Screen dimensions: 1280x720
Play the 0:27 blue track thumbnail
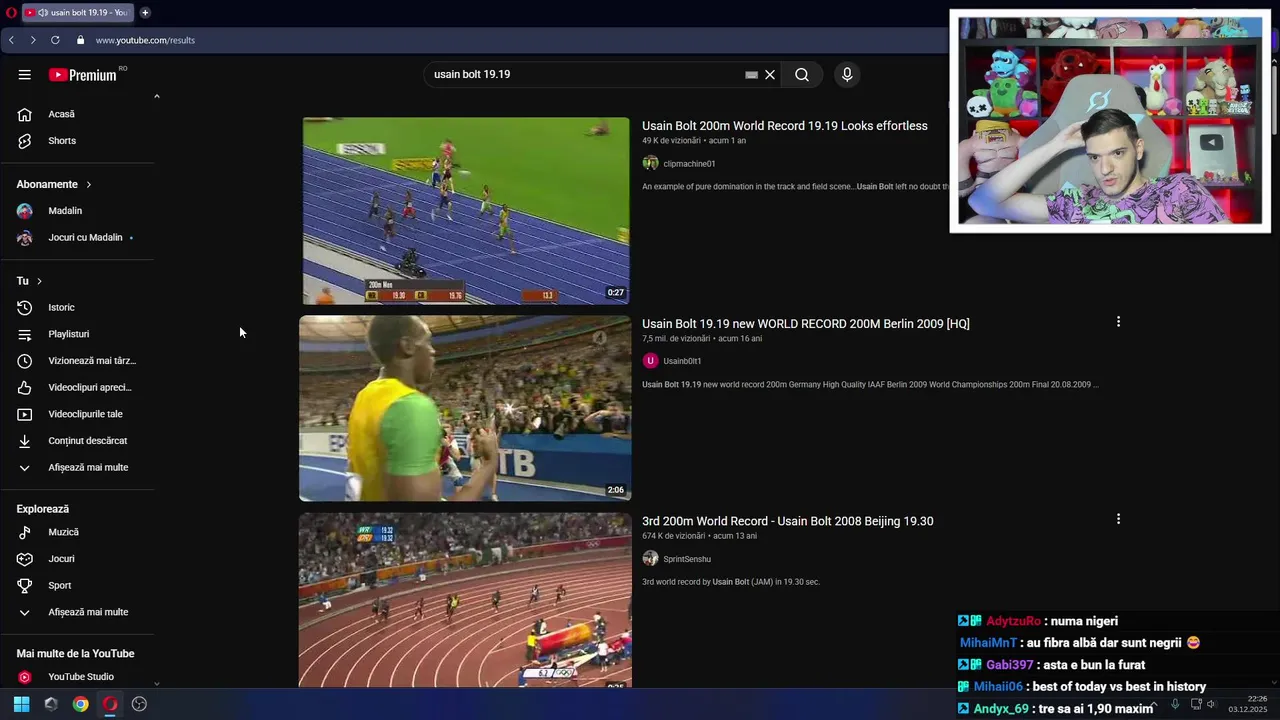[x=466, y=211]
